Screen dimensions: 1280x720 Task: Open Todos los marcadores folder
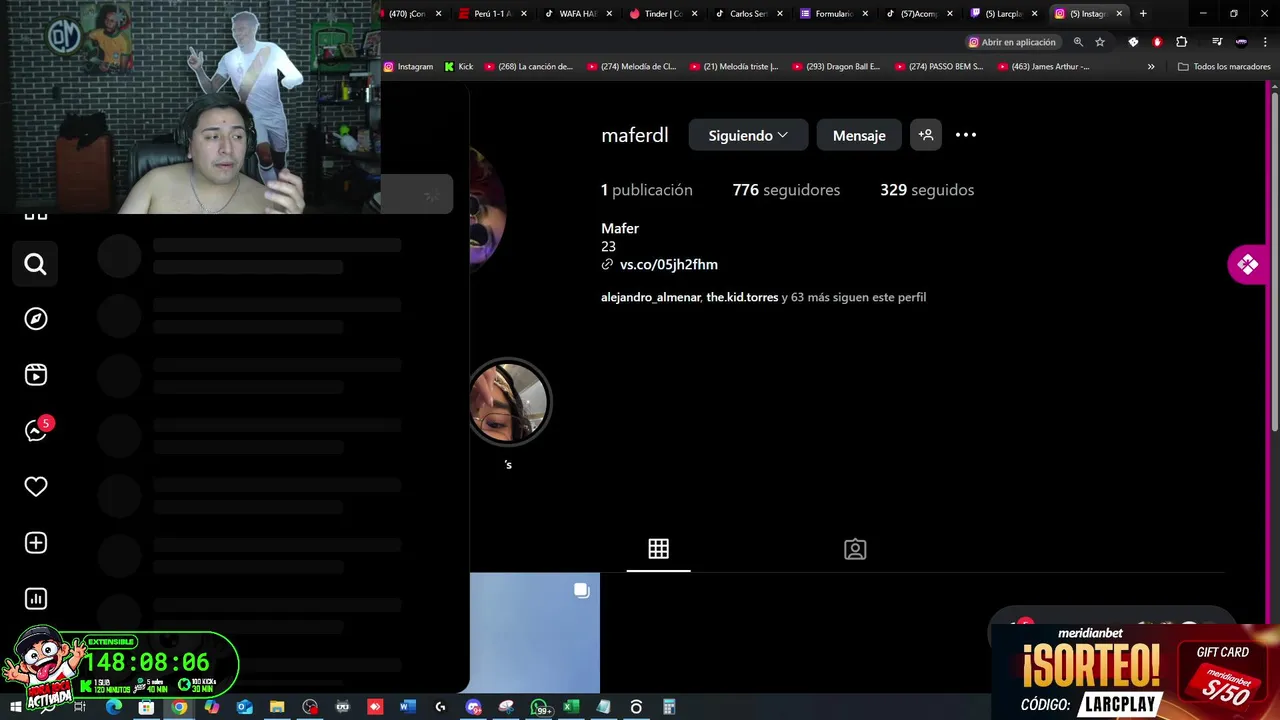point(1224,67)
